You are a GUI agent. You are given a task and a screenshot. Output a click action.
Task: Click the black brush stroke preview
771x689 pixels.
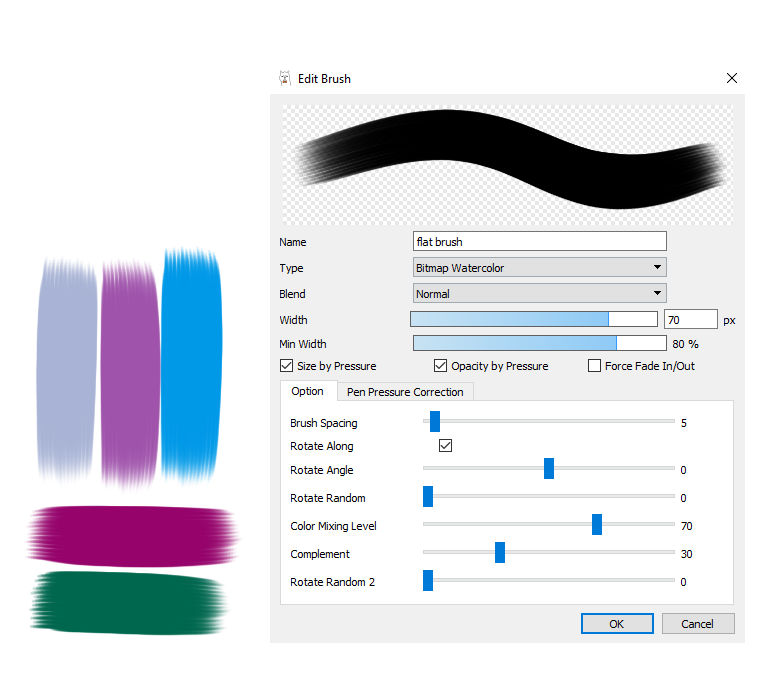(x=507, y=164)
